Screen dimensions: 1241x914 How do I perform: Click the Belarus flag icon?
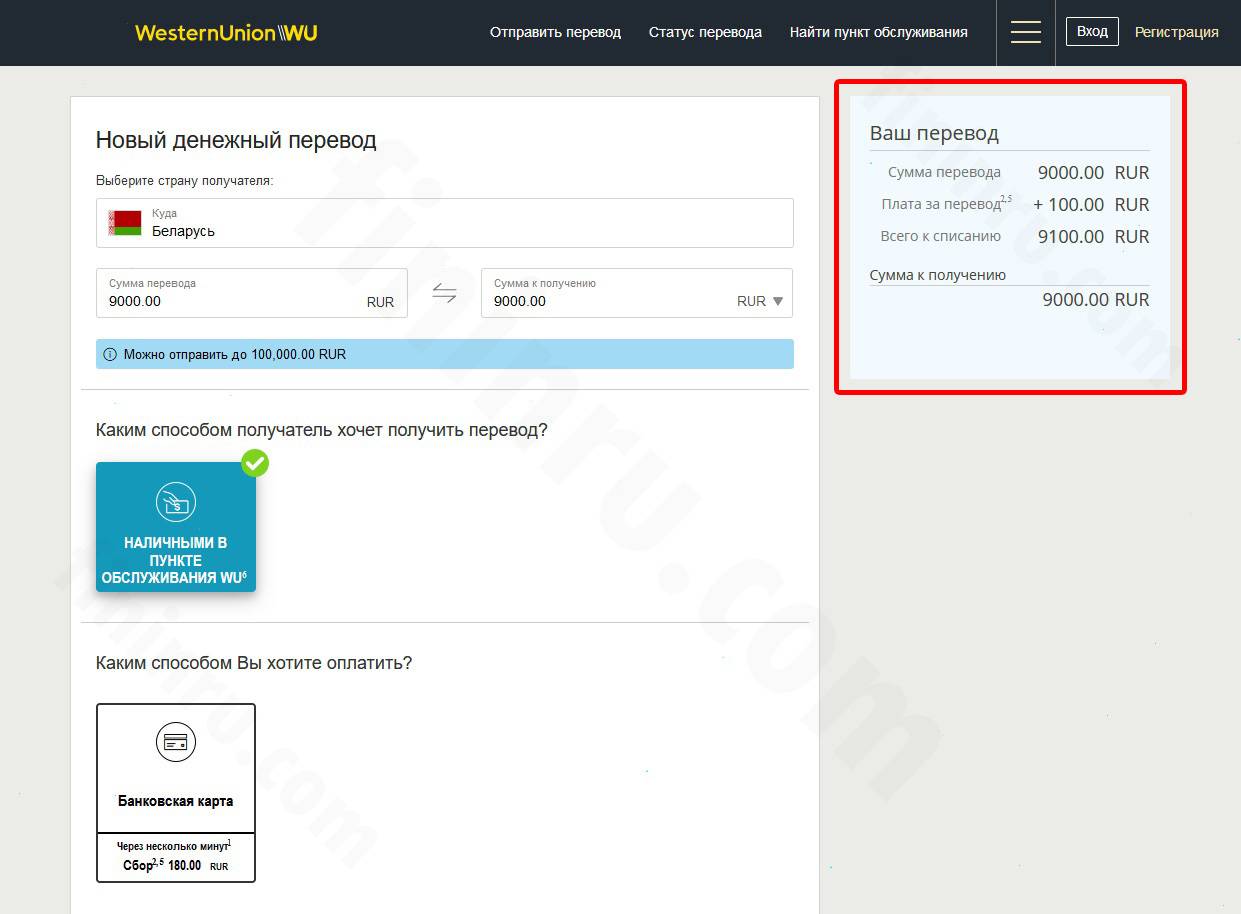(x=125, y=223)
